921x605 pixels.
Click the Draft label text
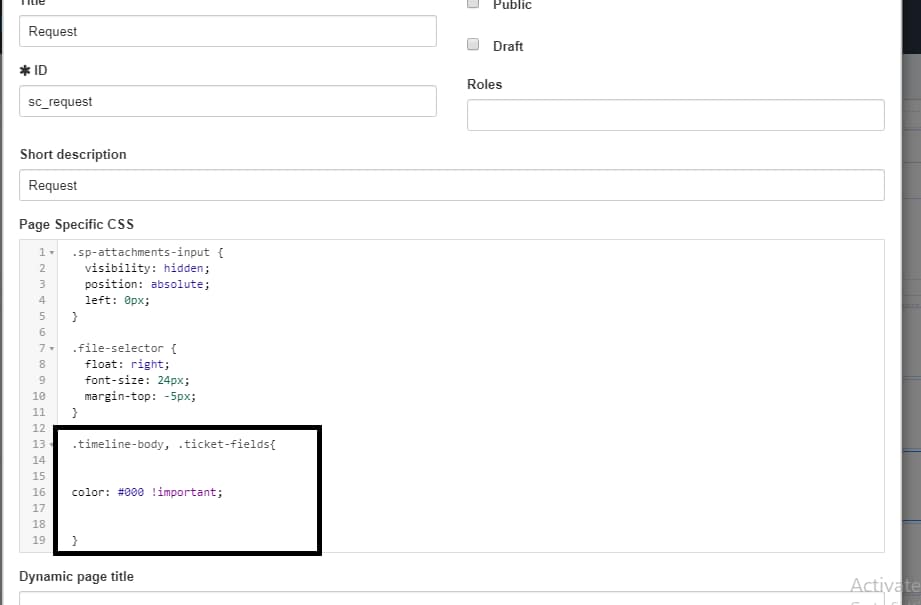[508, 46]
